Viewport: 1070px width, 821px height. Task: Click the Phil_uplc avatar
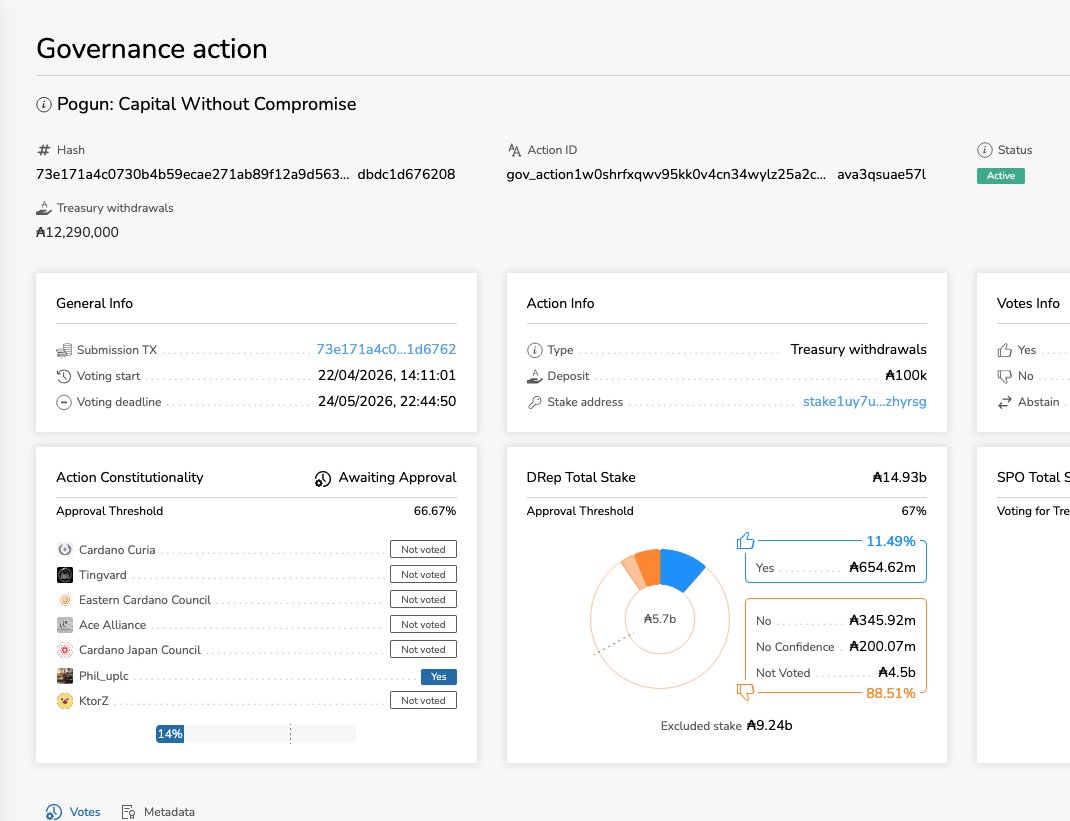point(65,676)
